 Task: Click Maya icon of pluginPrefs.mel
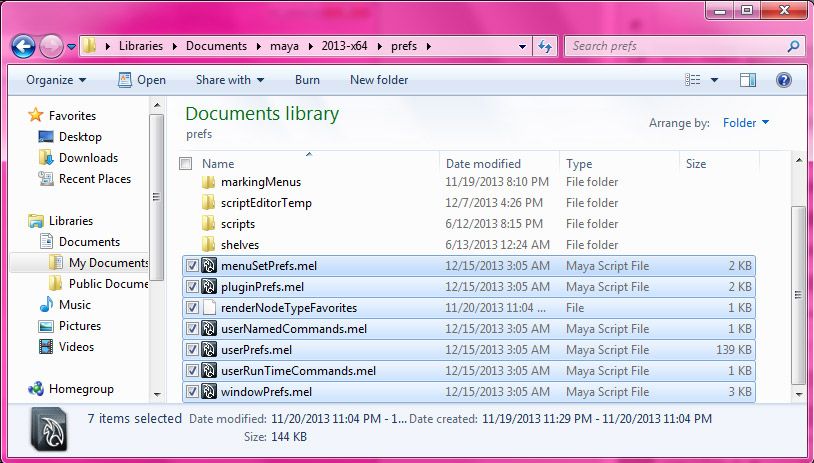(209, 287)
